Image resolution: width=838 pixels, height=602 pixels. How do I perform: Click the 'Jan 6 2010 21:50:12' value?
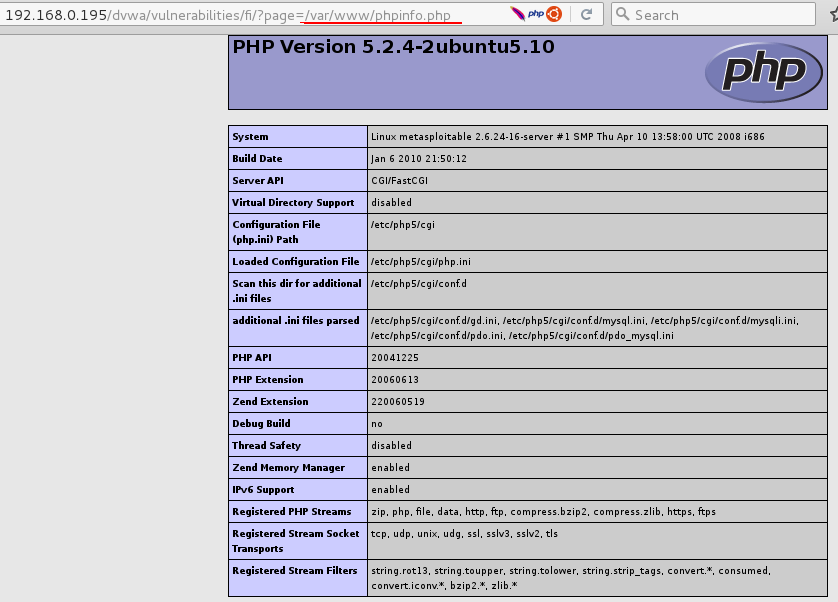click(419, 159)
